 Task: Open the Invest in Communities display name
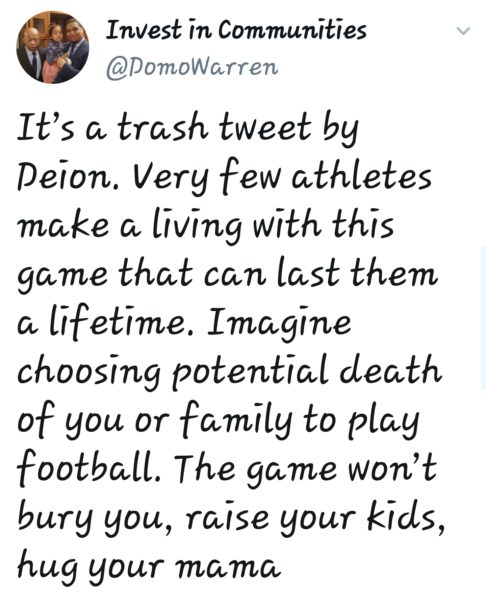(x=236, y=30)
